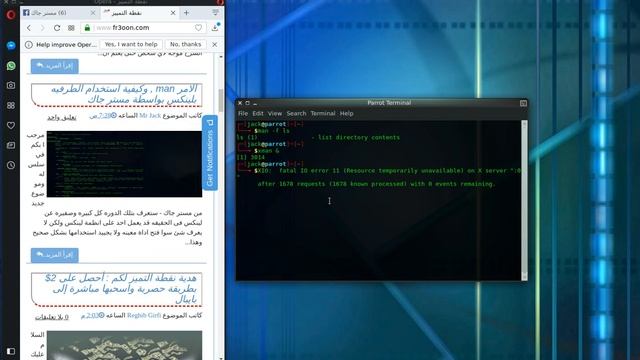Click the Parrot Terminal right title-bar button
Image resolution: width=640 pixels, height=360 pixels.
pos(523,103)
